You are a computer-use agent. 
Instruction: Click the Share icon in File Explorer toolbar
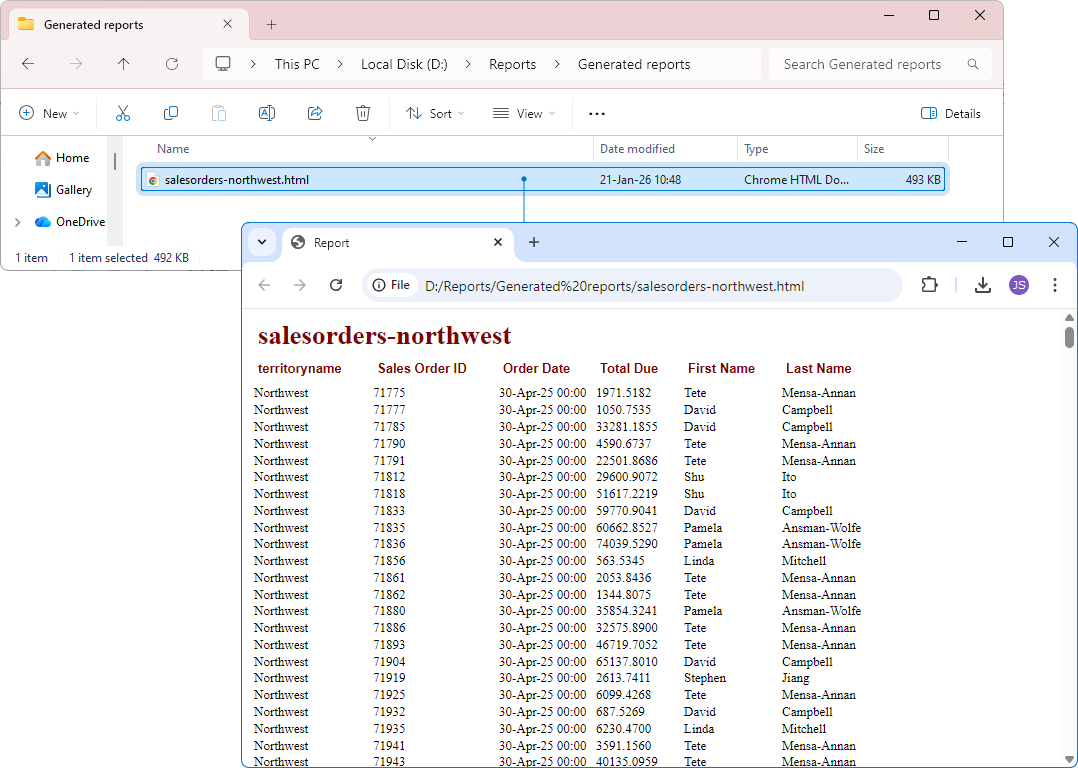point(315,113)
